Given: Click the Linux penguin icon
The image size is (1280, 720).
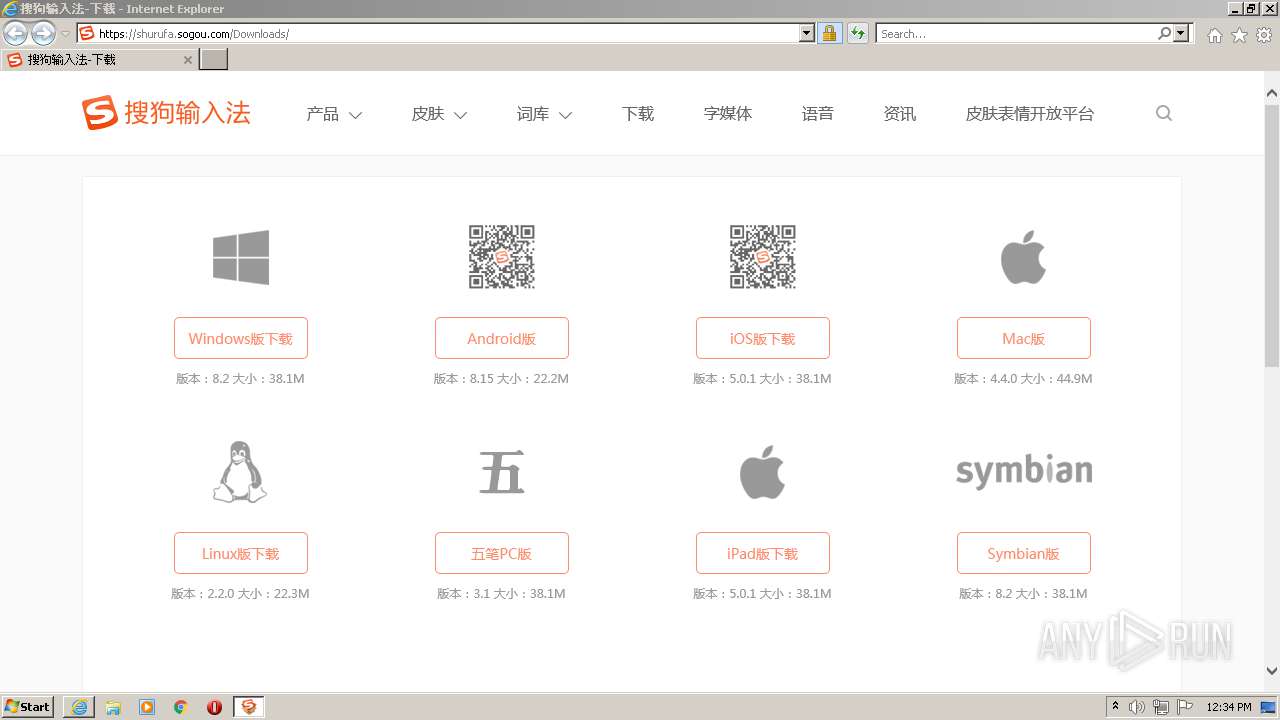Looking at the screenshot, I should pos(241,472).
